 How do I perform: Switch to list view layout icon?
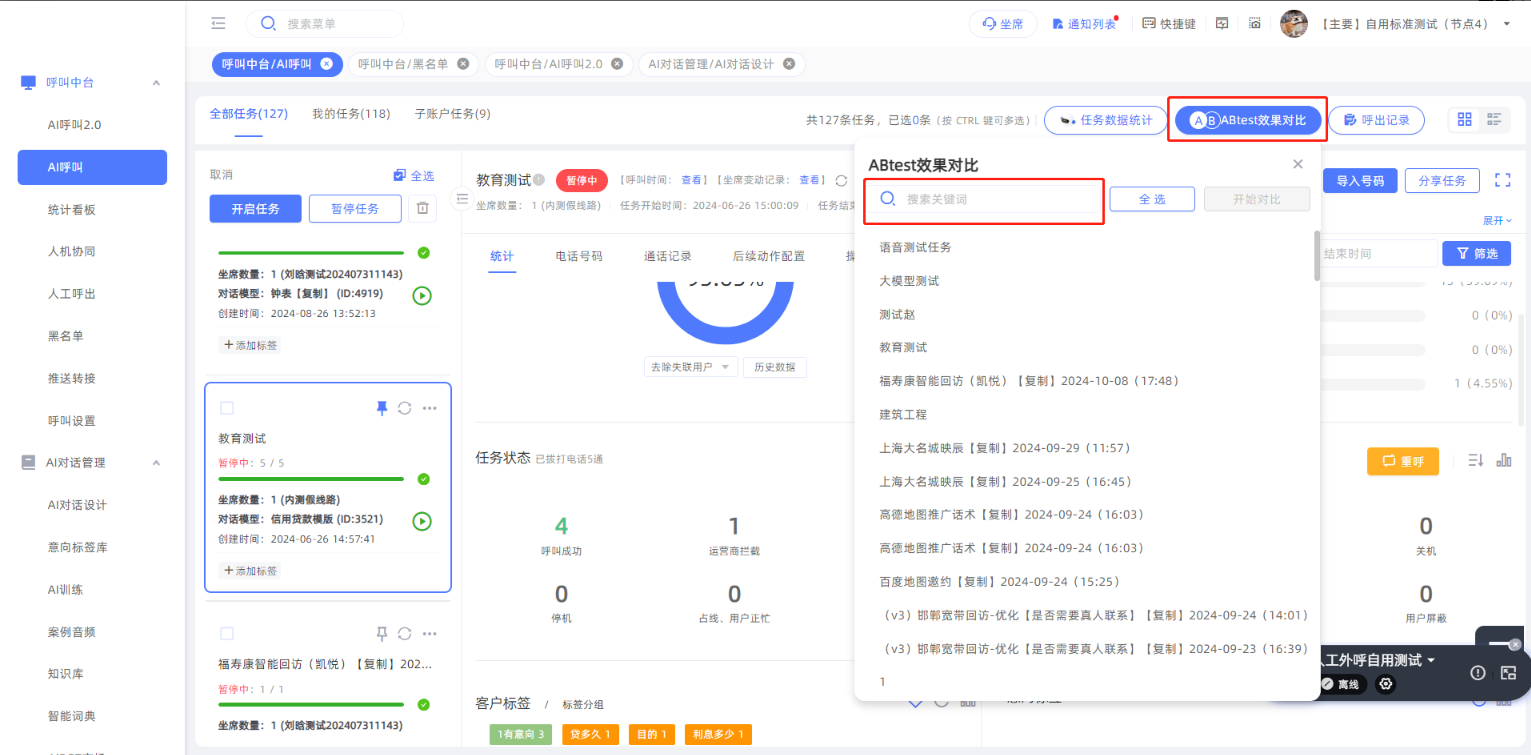[x=1495, y=120]
